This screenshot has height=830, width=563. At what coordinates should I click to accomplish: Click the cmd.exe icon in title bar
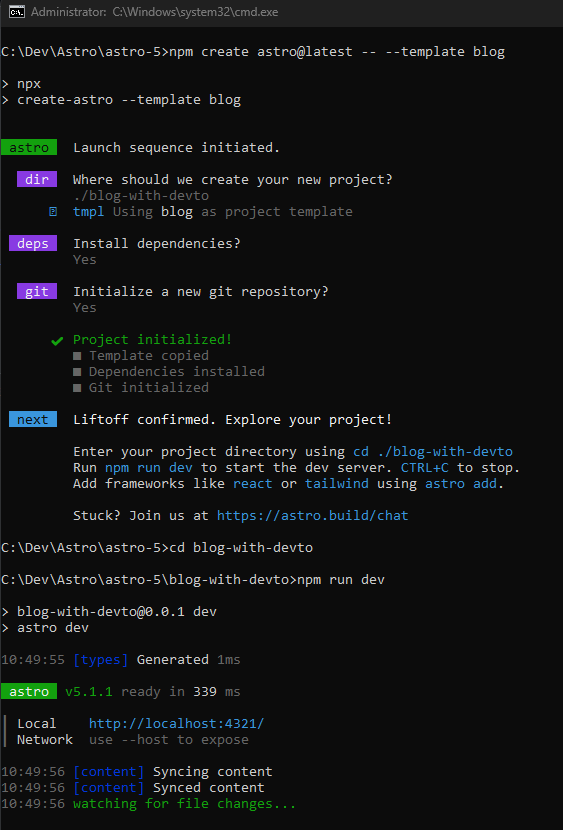tap(17, 12)
